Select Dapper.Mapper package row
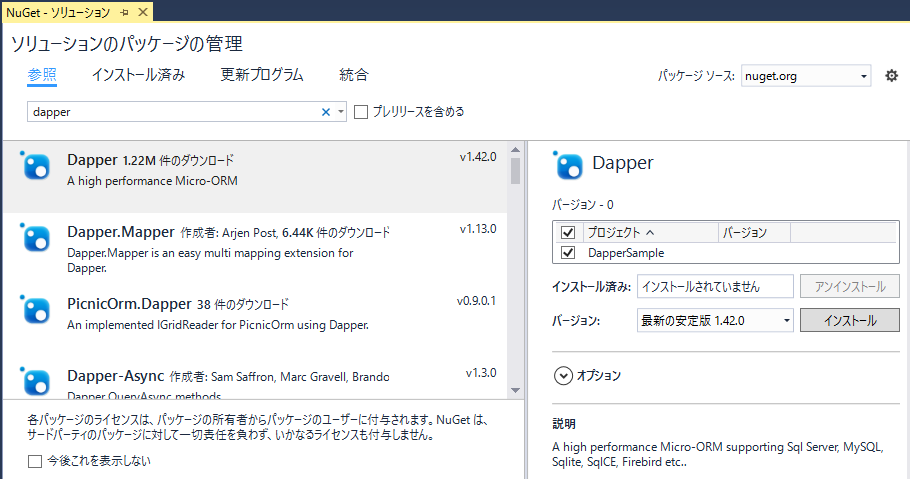The width and height of the screenshot is (910, 479). click(x=254, y=248)
